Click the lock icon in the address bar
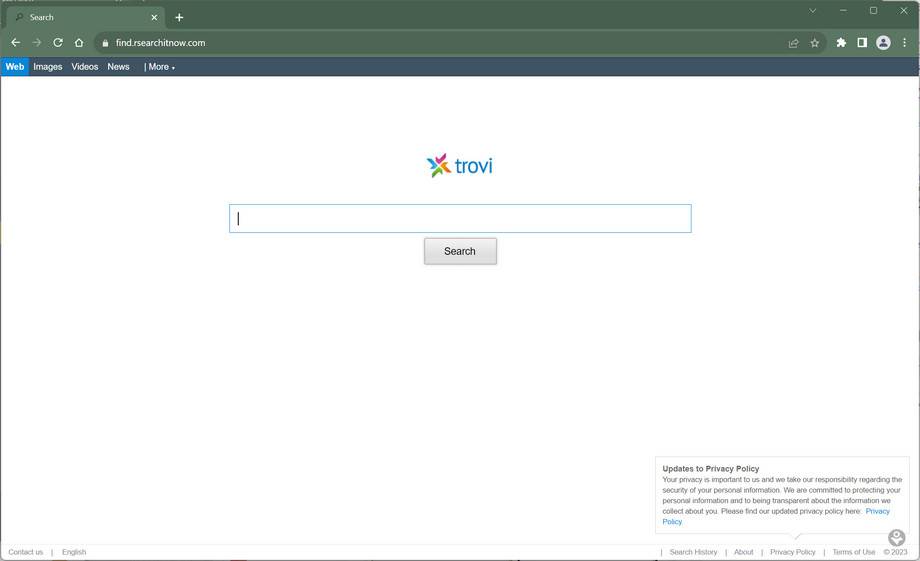Viewport: 920px width, 561px height. [x=105, y=43]
